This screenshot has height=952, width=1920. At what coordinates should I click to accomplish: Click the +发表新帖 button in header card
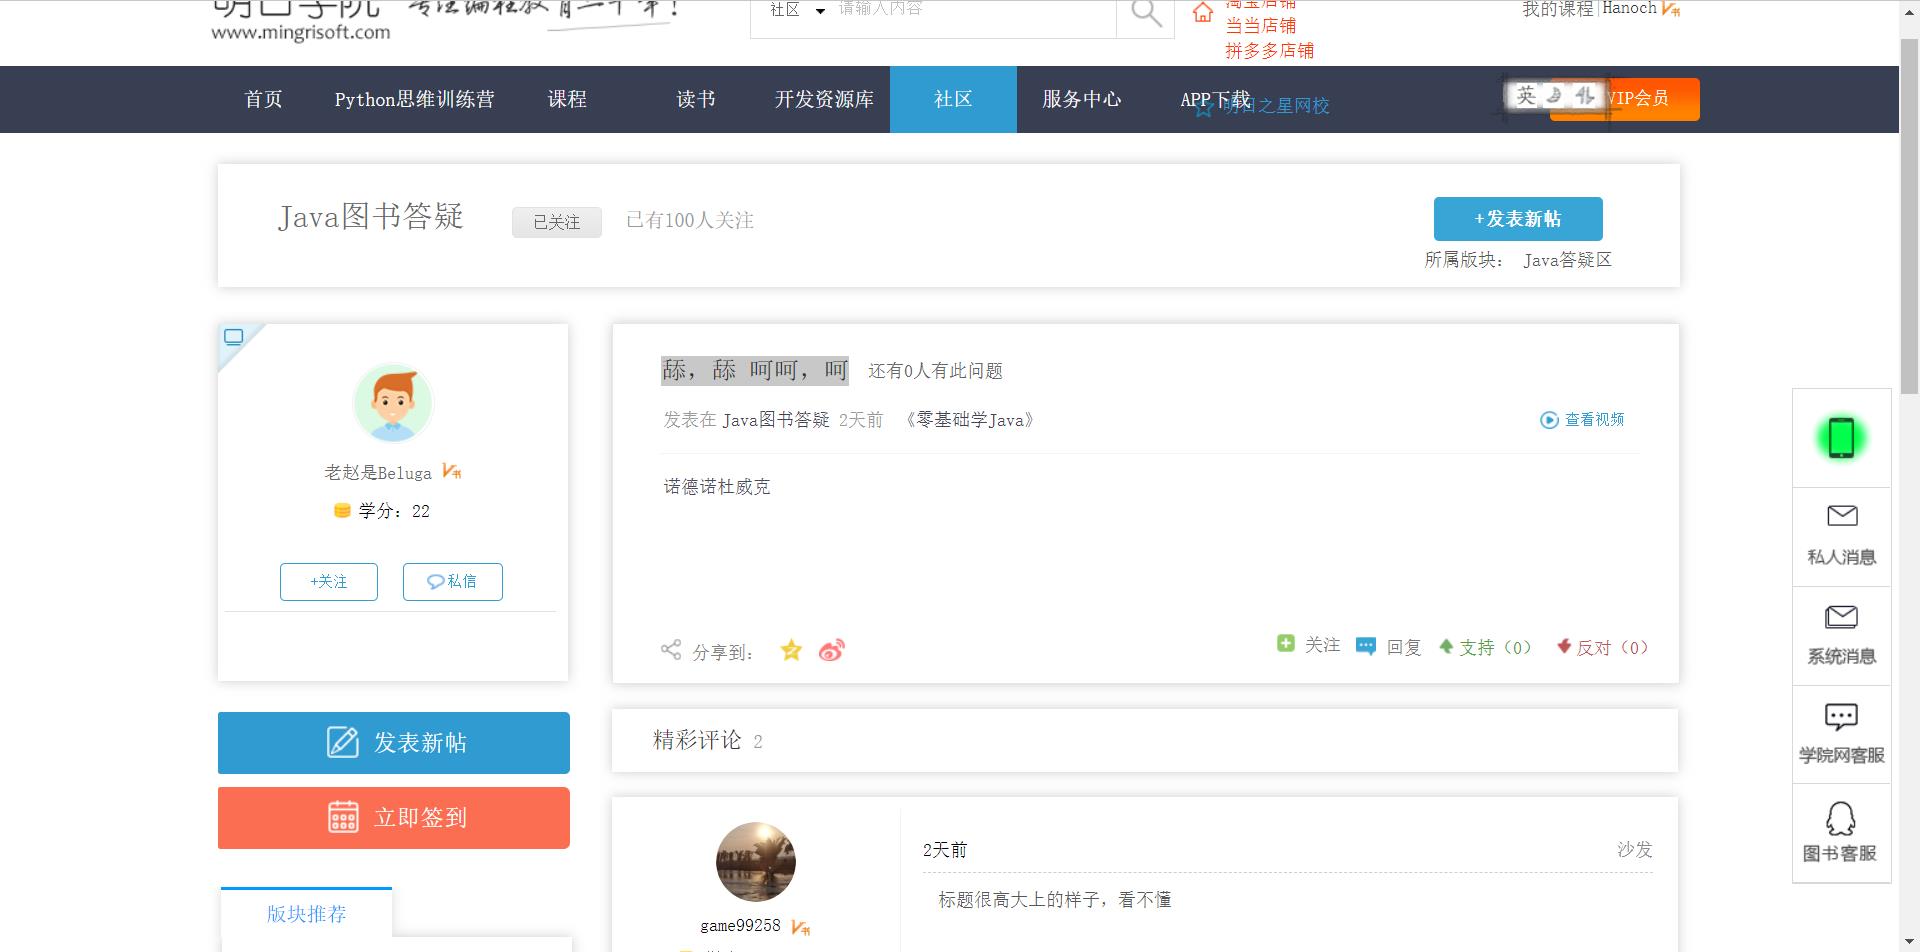(x=1518, y=219)
